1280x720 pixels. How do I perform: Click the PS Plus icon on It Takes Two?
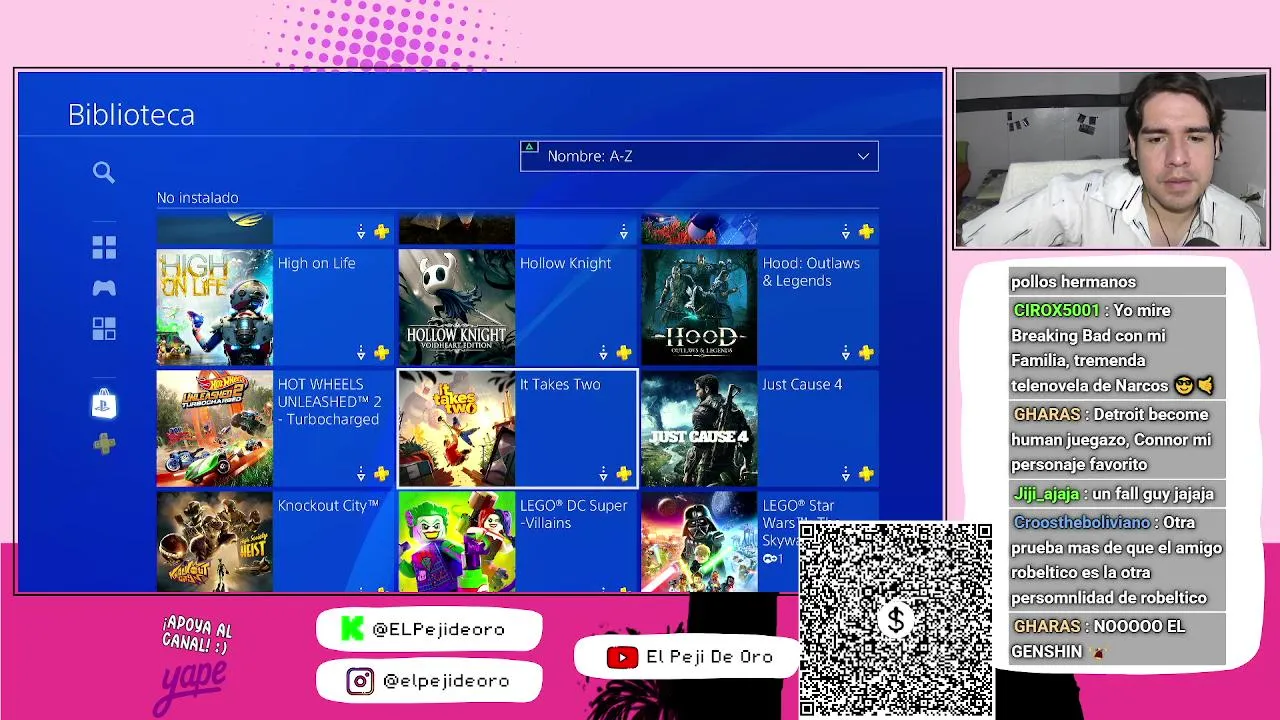click(623, 474)
